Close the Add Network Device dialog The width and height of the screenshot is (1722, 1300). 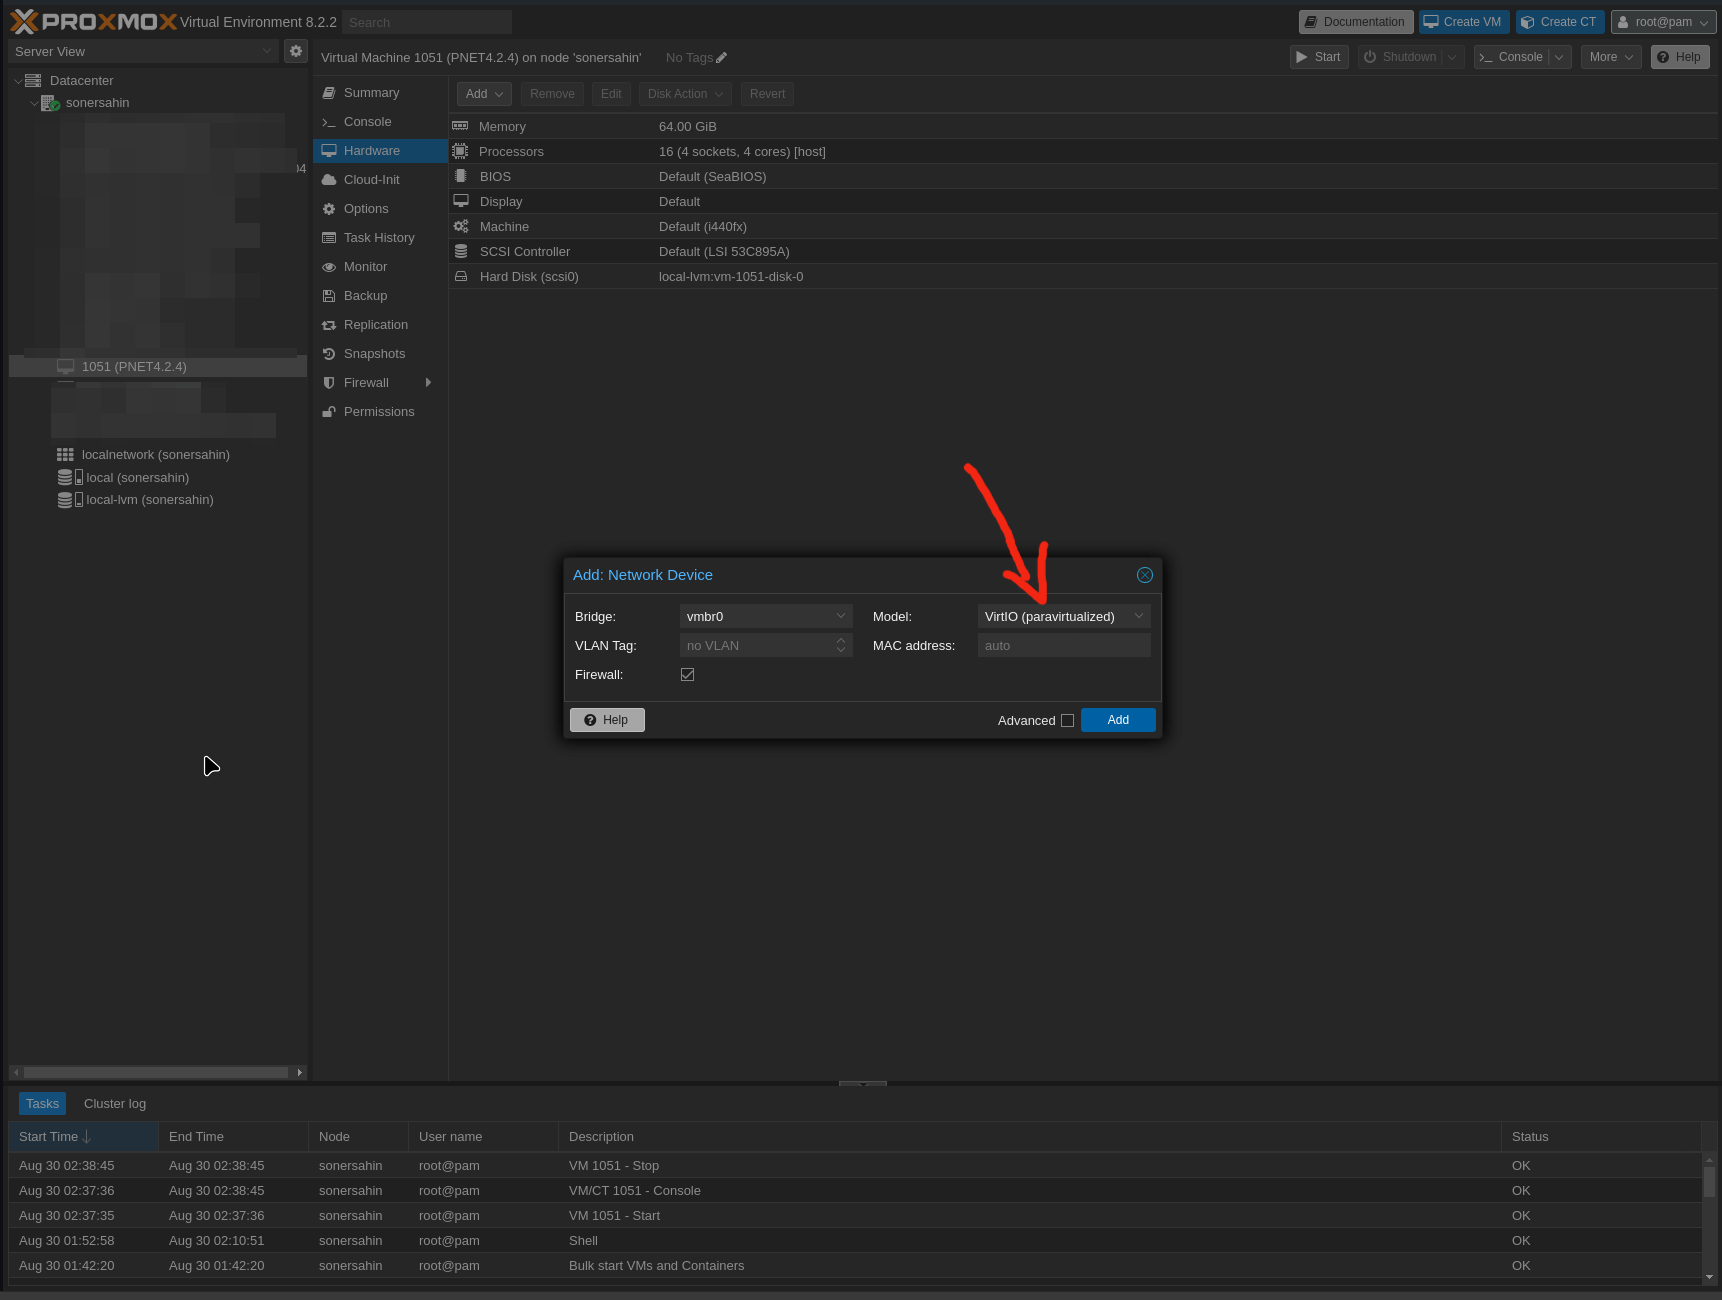[x=1145, y=575]
